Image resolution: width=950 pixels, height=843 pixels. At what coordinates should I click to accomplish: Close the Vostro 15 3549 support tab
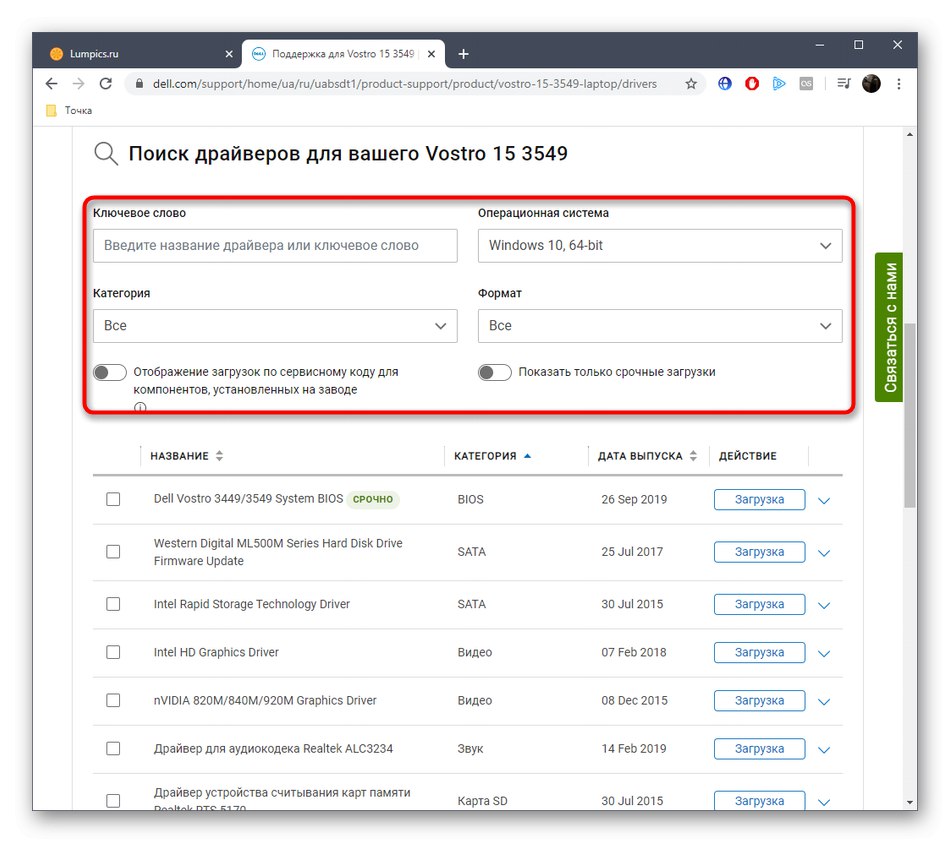[431, 54]
